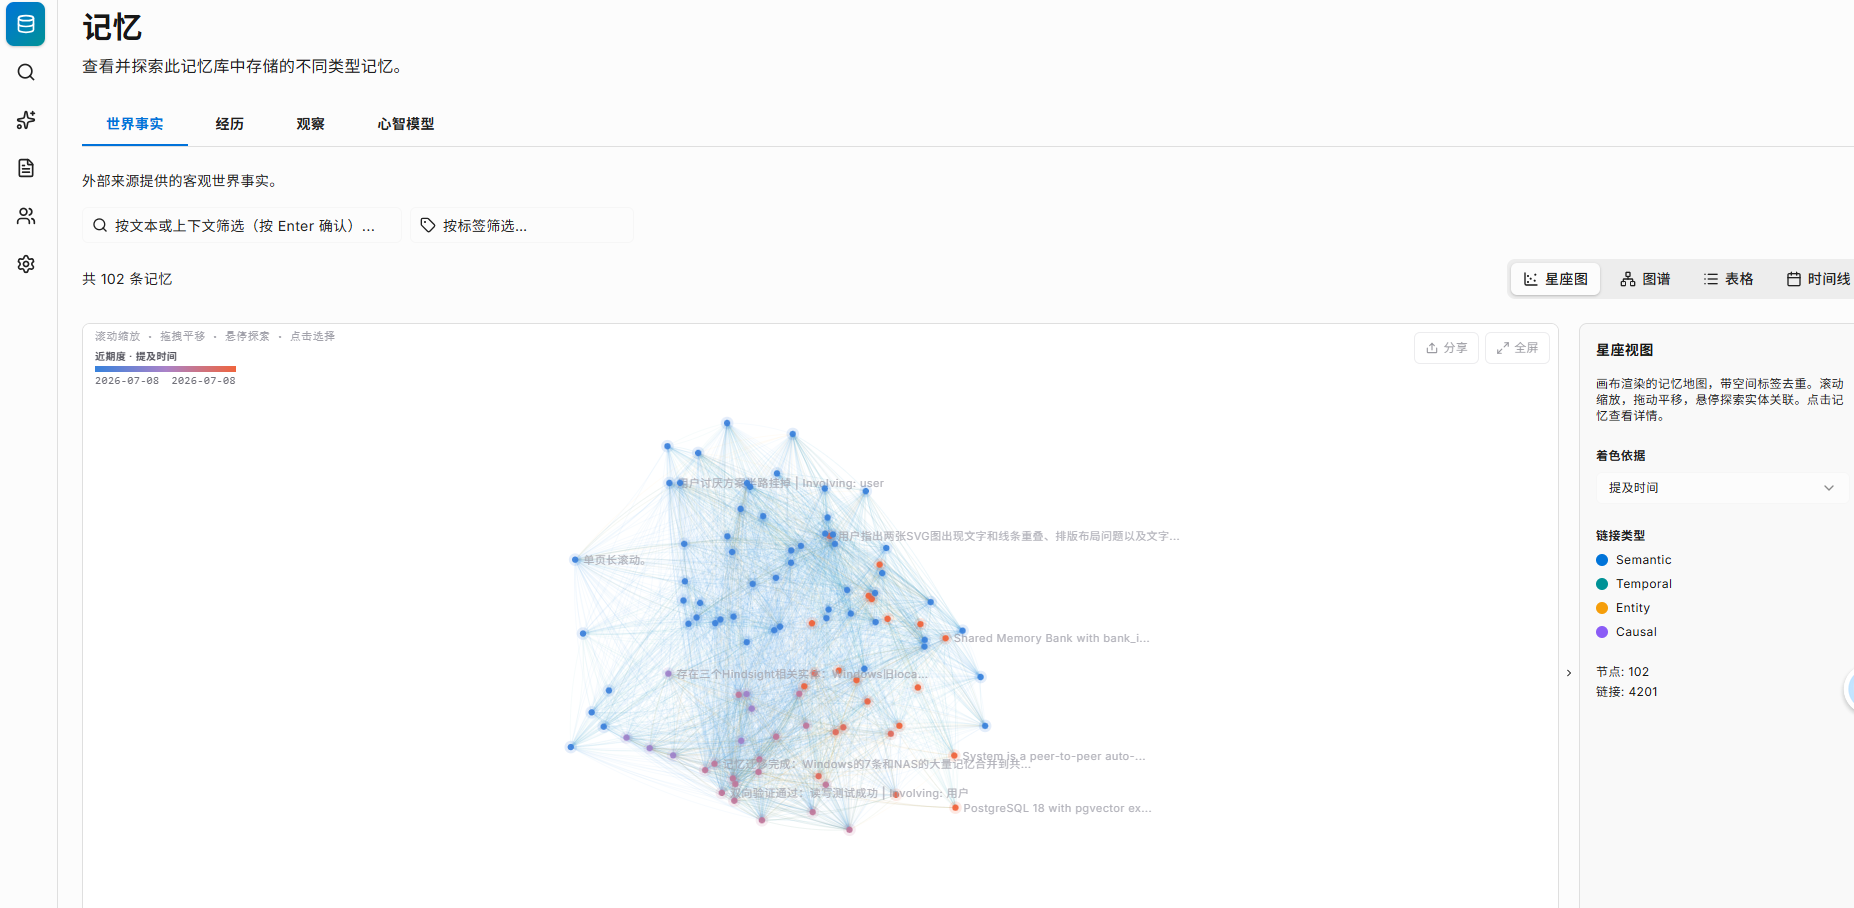
Task: Open the settings gear in left sidebar
Action: (x=26, y=264)
